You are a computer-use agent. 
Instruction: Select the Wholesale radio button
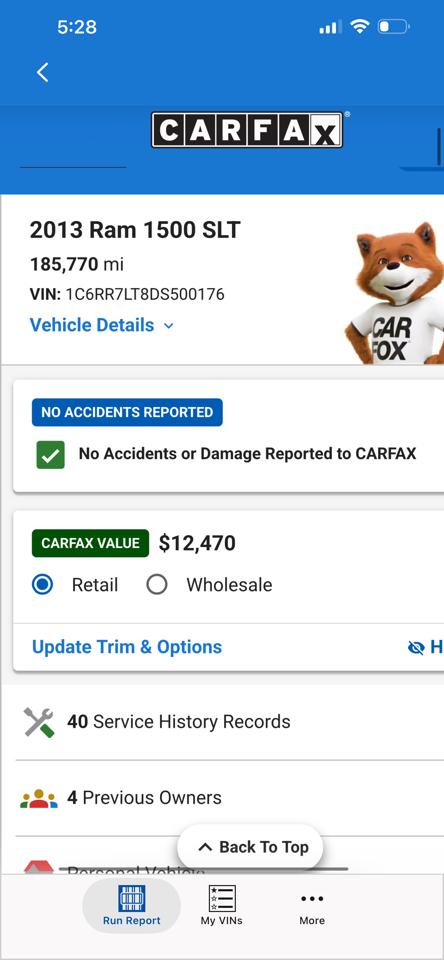(x=157, y=585)
